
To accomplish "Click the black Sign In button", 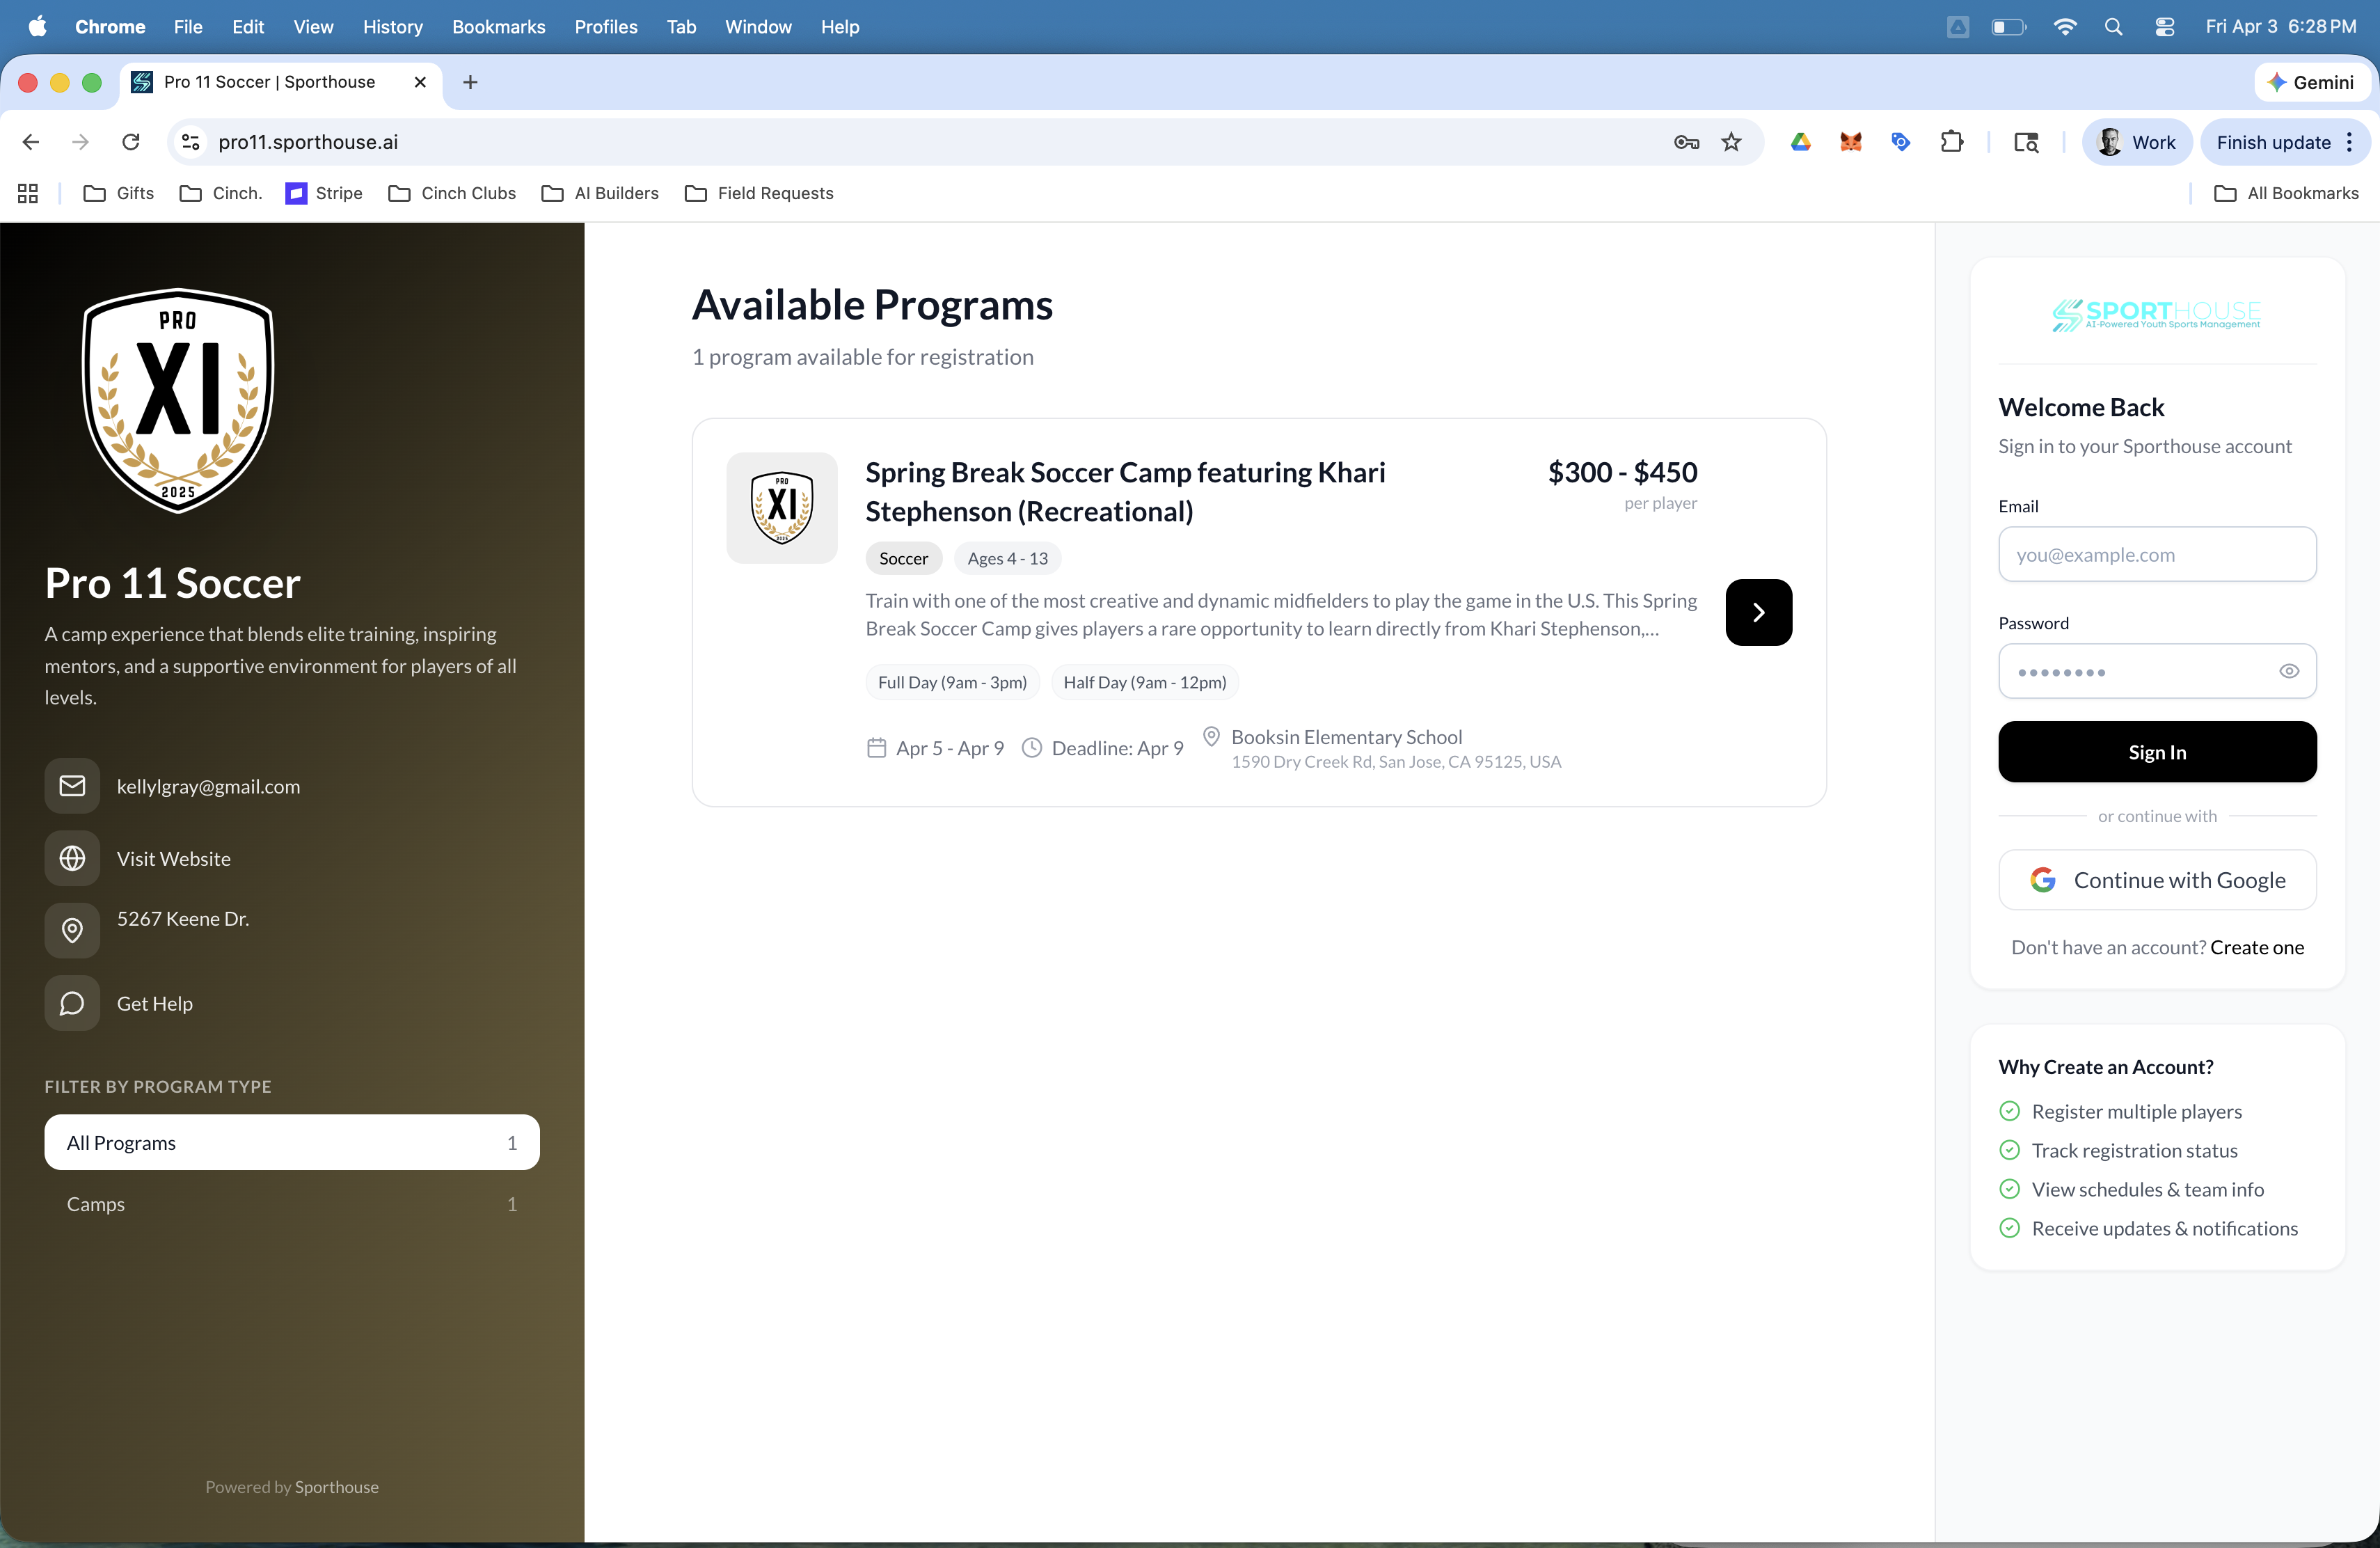I will 2157,752.
